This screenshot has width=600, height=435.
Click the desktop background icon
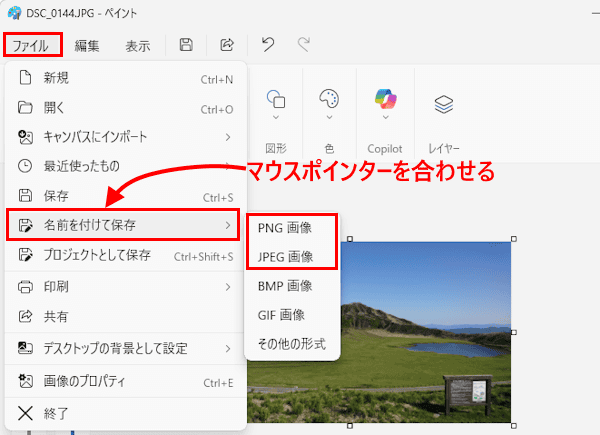pyautogui.click(x=25, y=348)
